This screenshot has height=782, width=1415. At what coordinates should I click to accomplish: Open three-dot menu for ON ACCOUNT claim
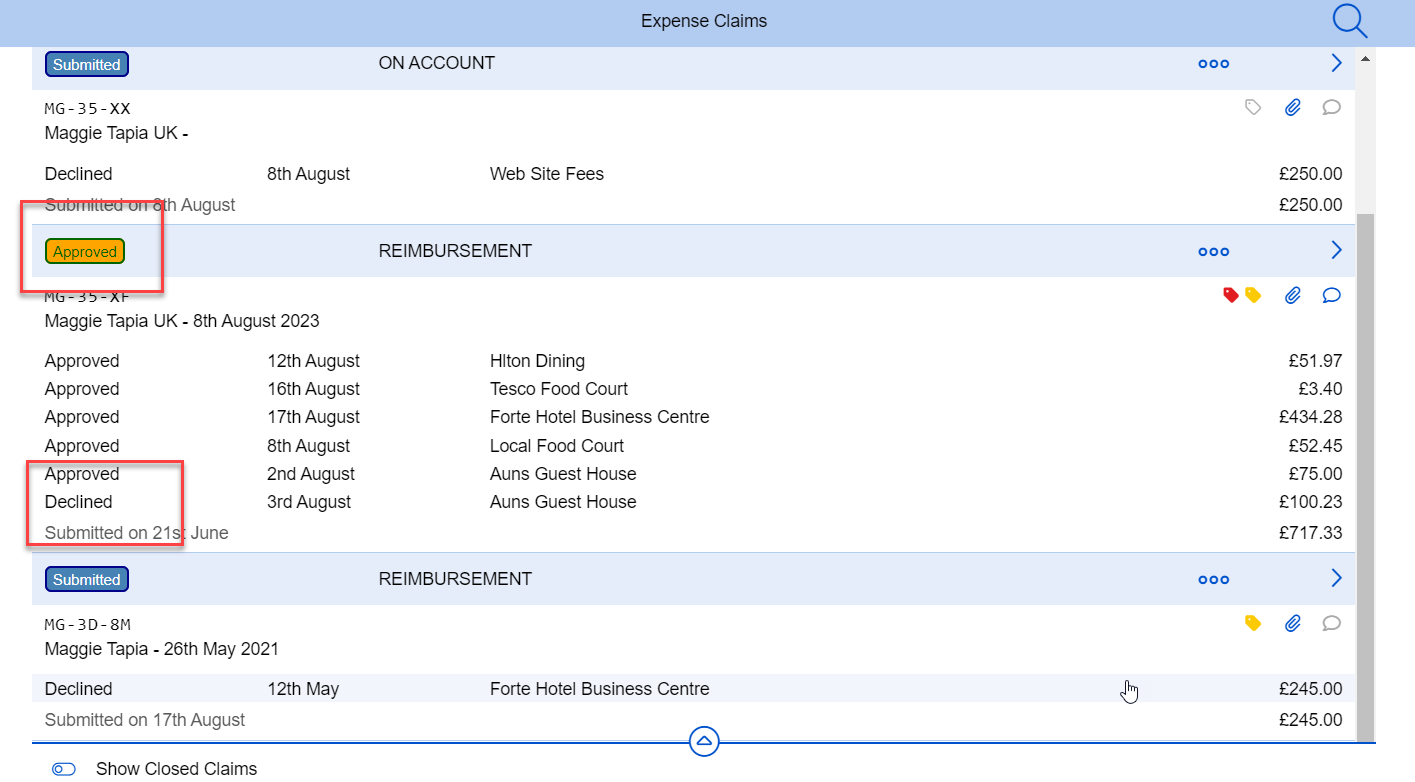pos(1213,64)
